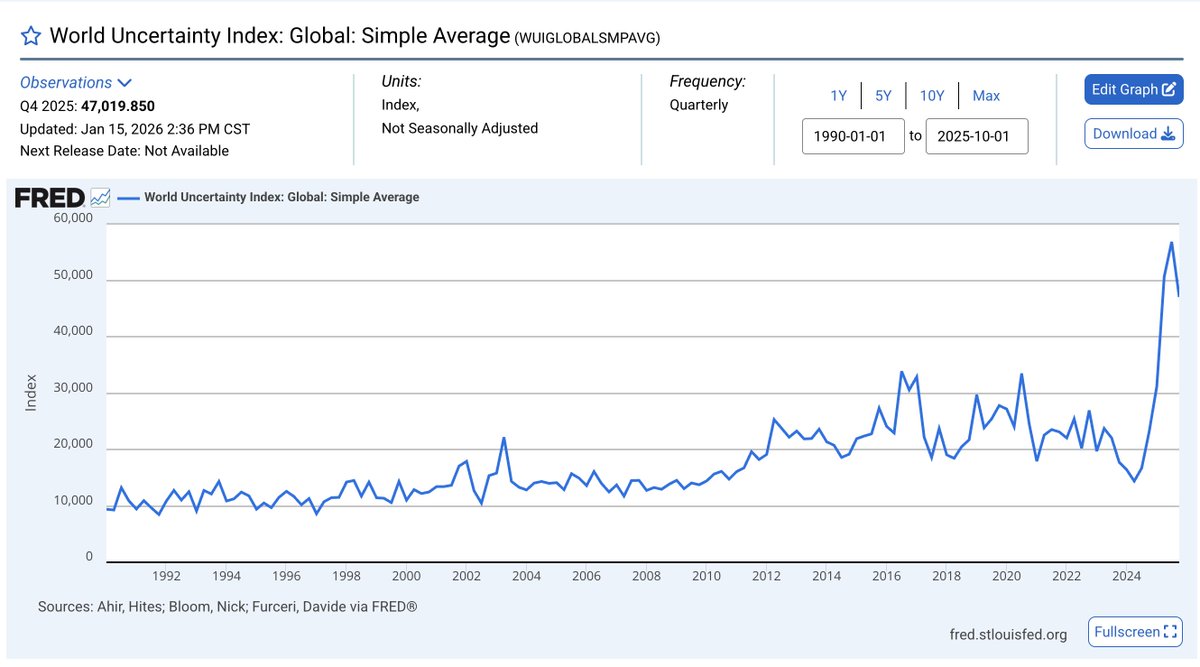Click the 1992 x-axis label
The width and height of the screenshot is (1200, 667).
(166, 576)
